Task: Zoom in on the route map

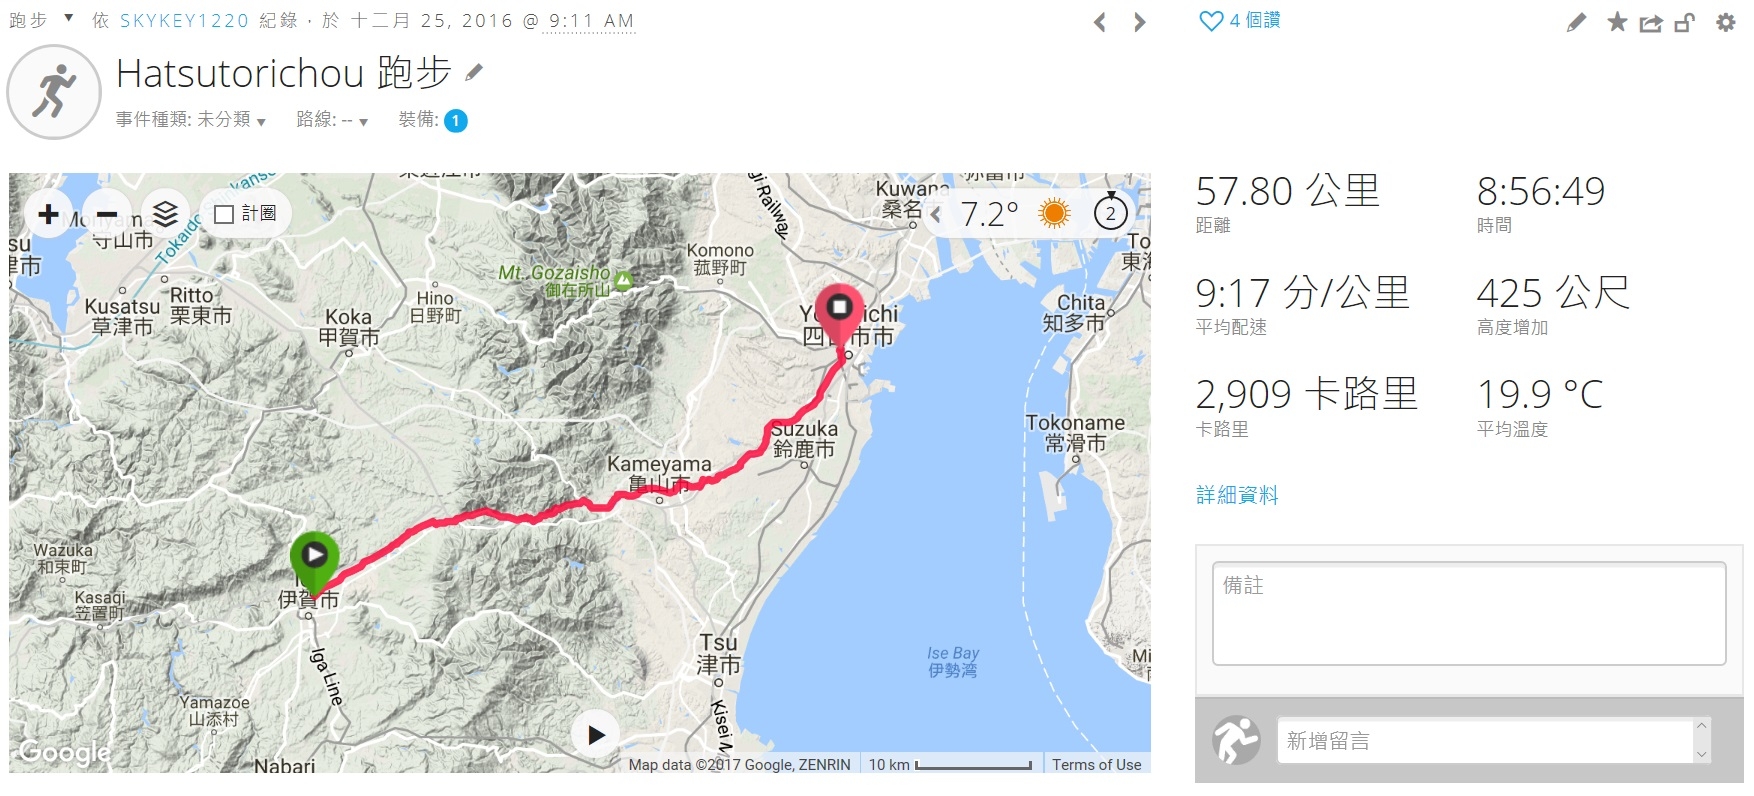Action: pos(48,213)
